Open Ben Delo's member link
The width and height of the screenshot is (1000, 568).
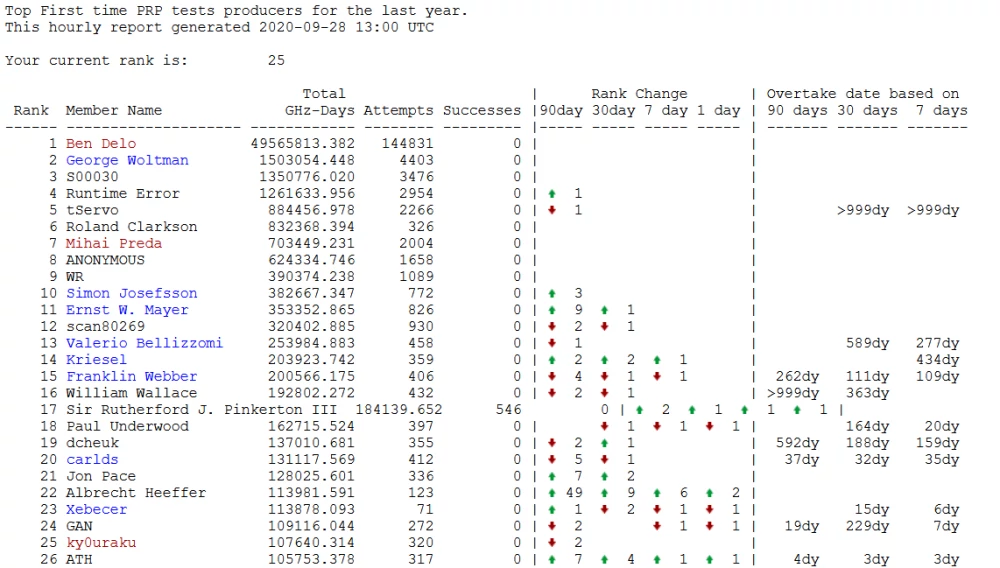100,144
